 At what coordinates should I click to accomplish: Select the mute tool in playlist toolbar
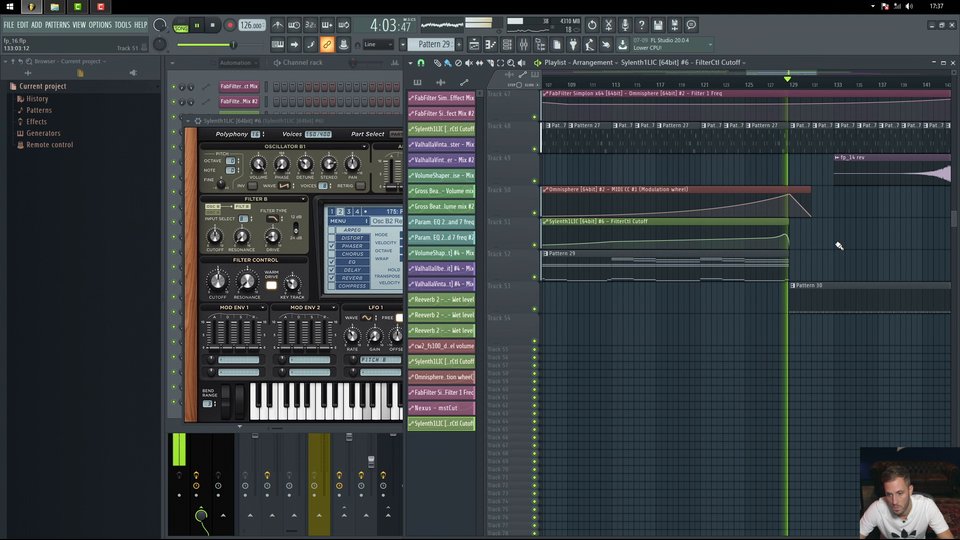click(468, 62)
